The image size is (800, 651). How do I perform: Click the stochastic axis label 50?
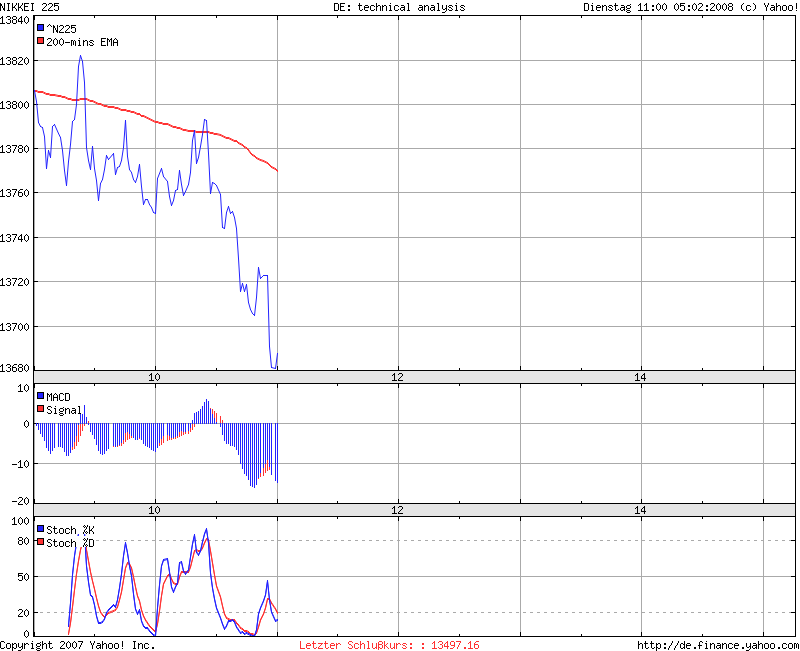[23, 577]
